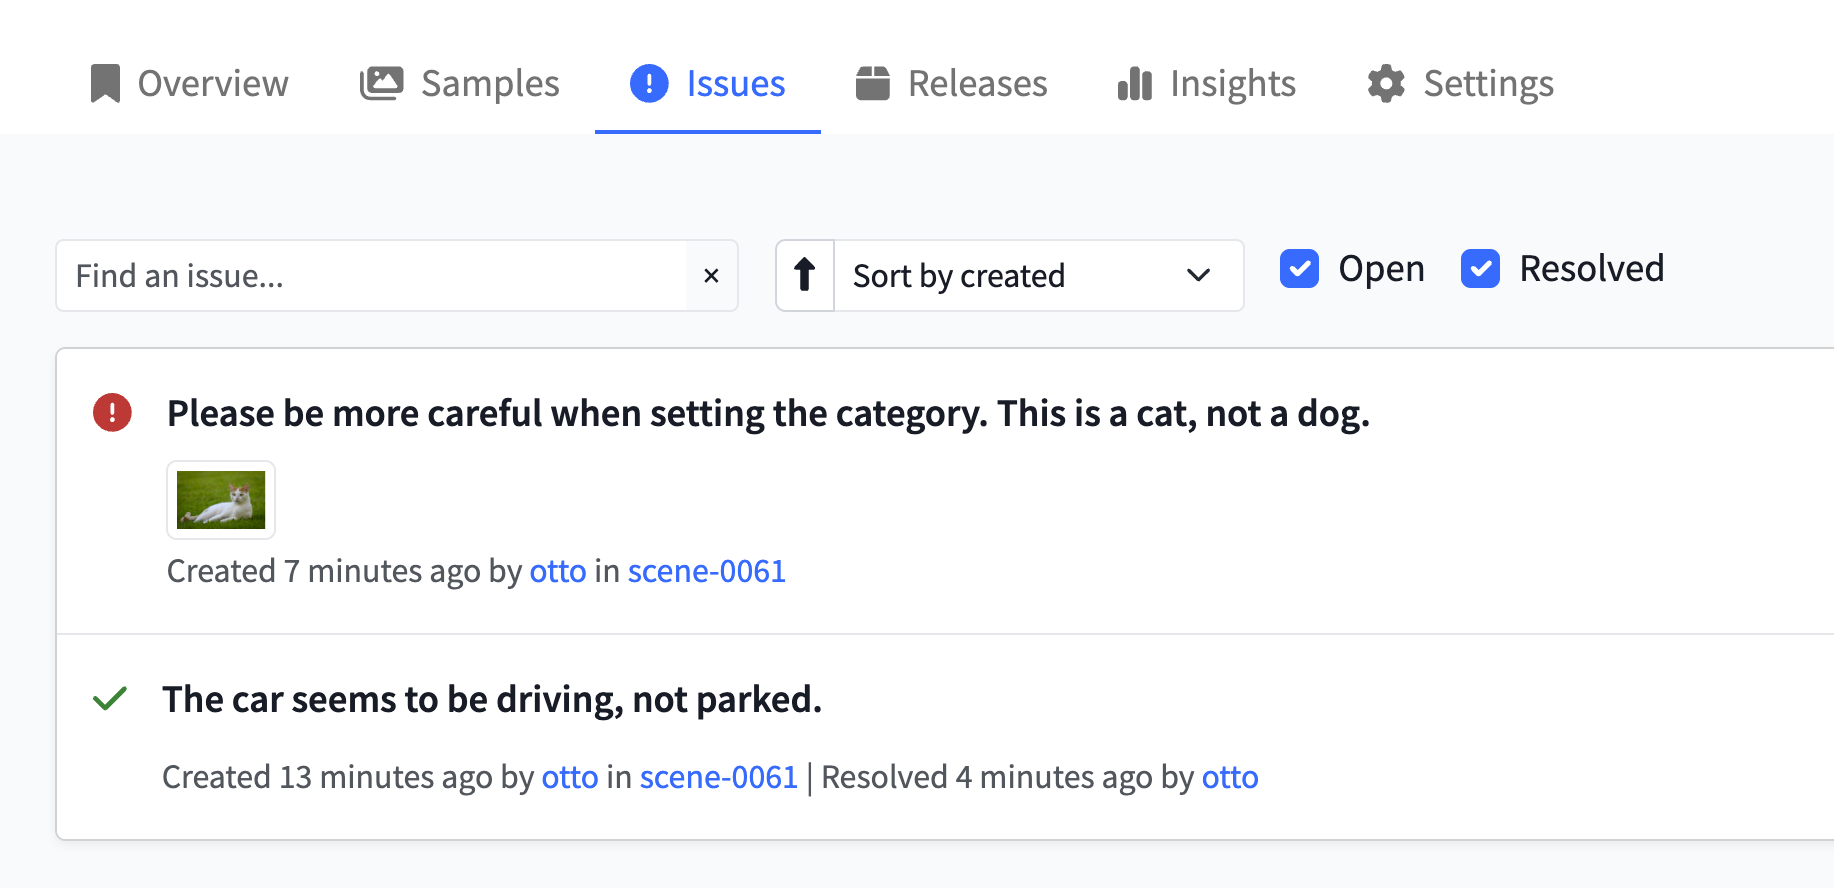Viewport: 1834px width, 888px height.
Task: Click into the Find an issue field
Action: click(370, 276)
